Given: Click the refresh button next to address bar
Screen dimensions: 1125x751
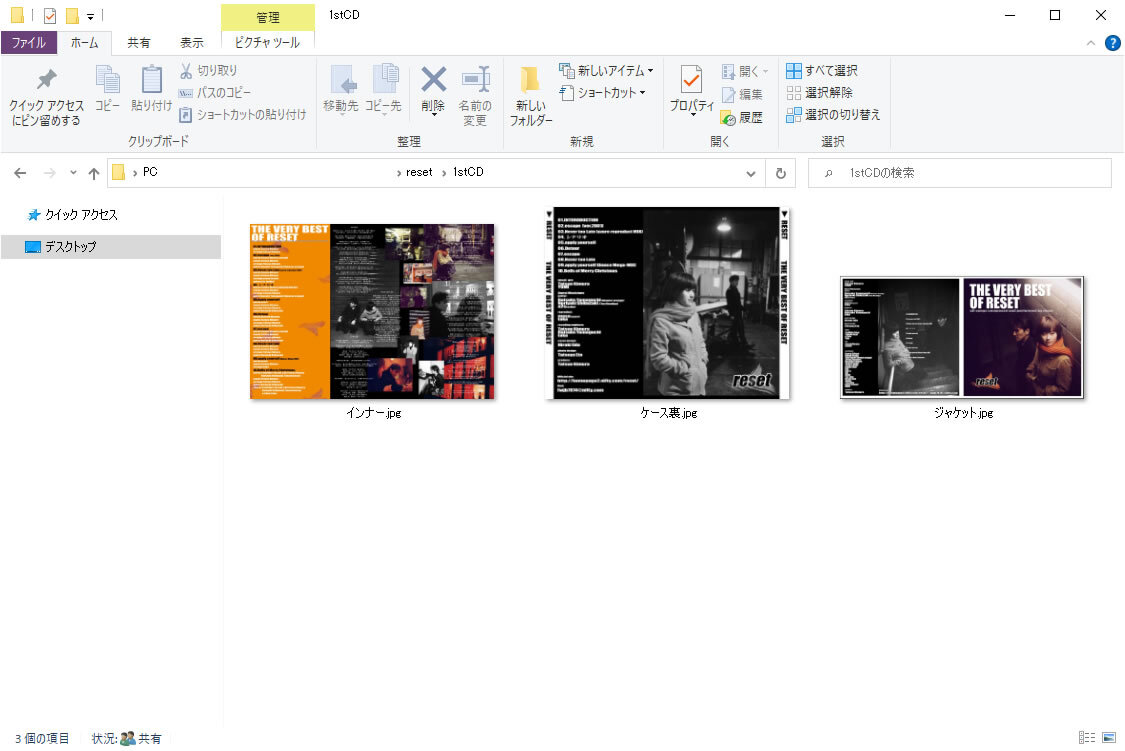Looking at the screenshot, I should 781,173.
